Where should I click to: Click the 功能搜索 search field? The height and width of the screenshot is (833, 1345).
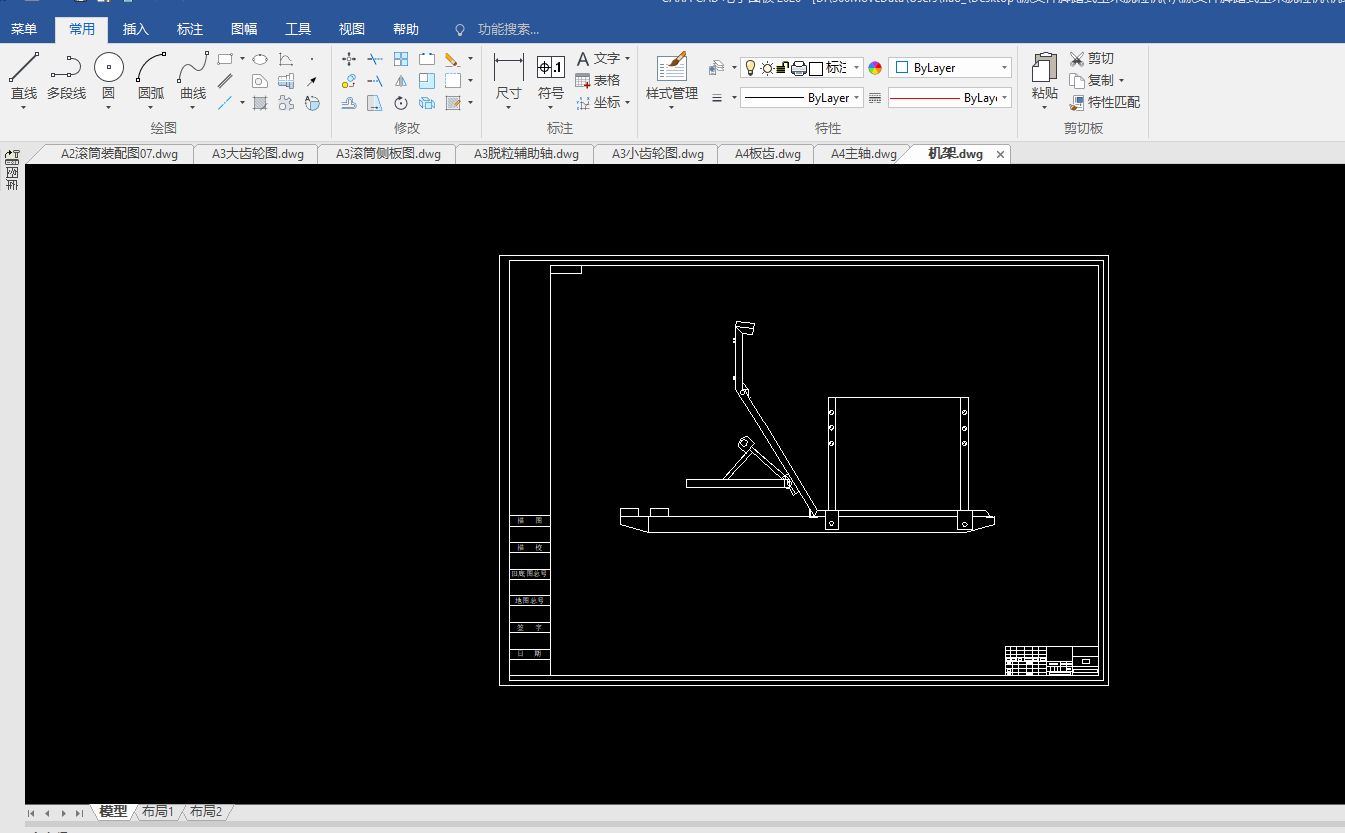[x=508, y=30]
